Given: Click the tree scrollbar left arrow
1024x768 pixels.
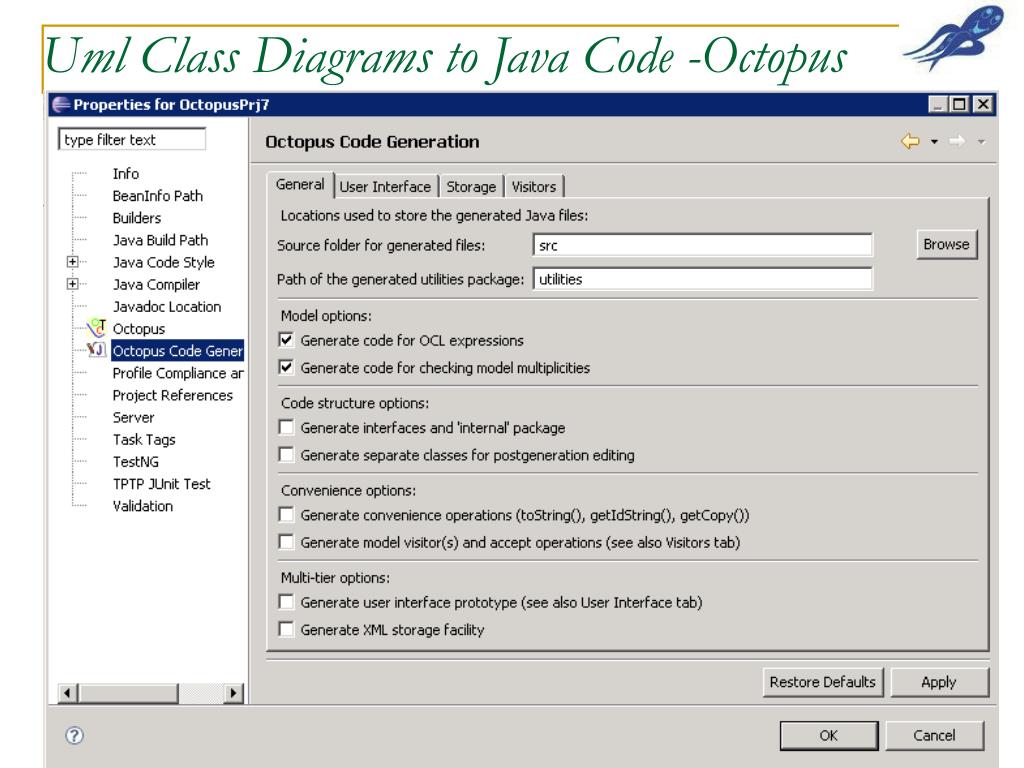Looking at the screenshot, I should [68, 693].
